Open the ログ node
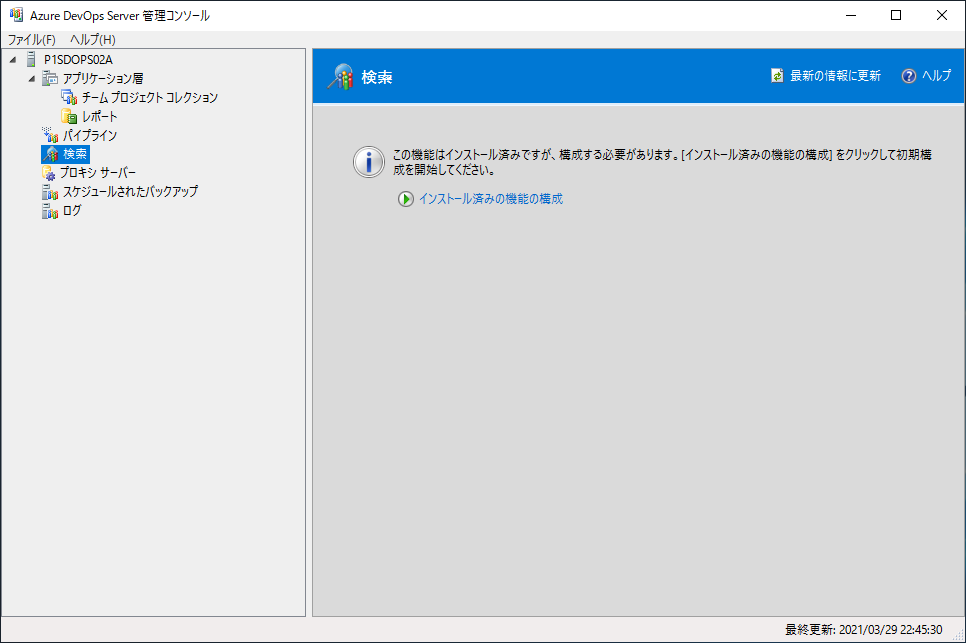Viewport: 966px width, 643px height. pos(72,211)
